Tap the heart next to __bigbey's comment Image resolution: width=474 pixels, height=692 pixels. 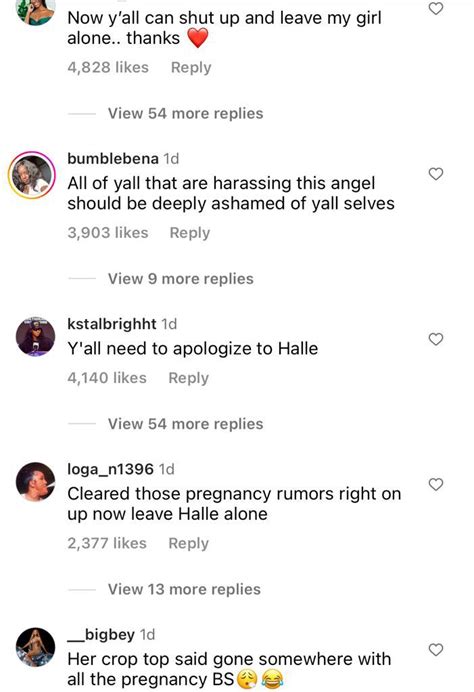click(x=436, y=650)
